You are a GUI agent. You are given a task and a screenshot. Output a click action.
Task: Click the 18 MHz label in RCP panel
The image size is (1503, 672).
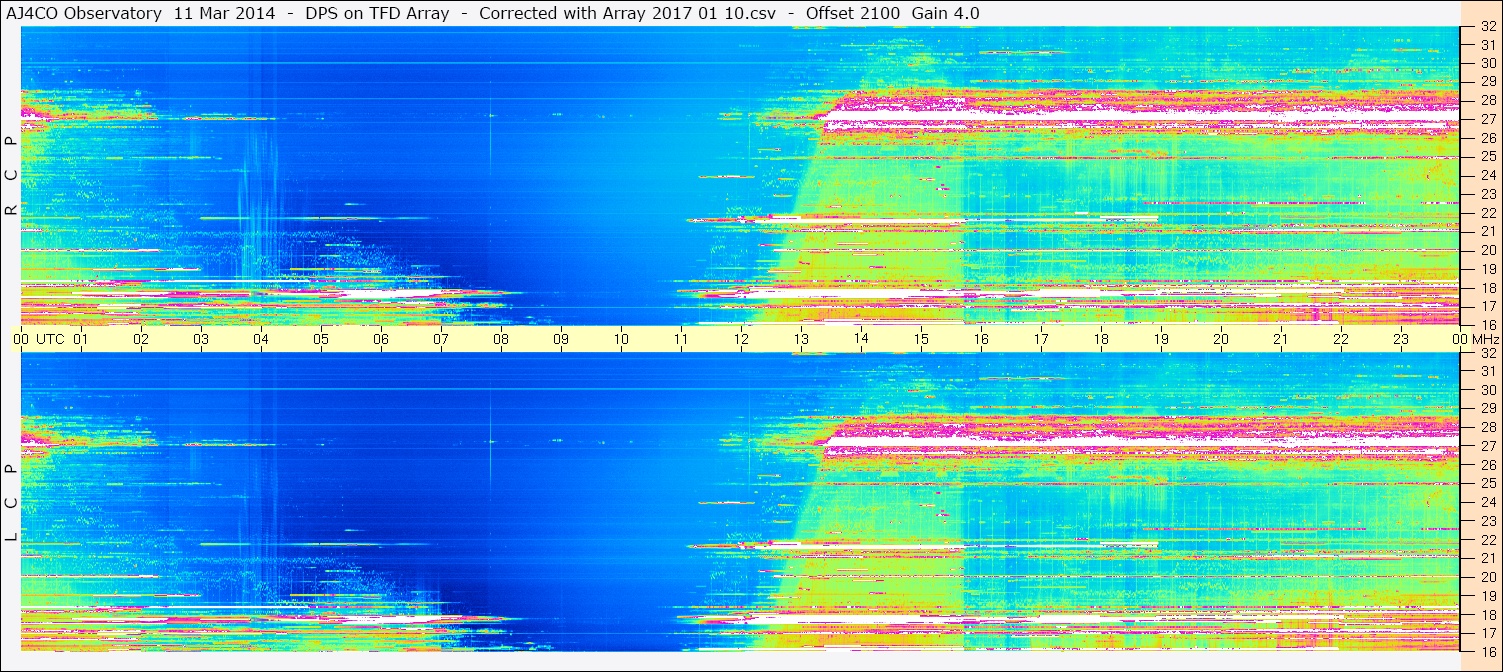point(1487,288)
